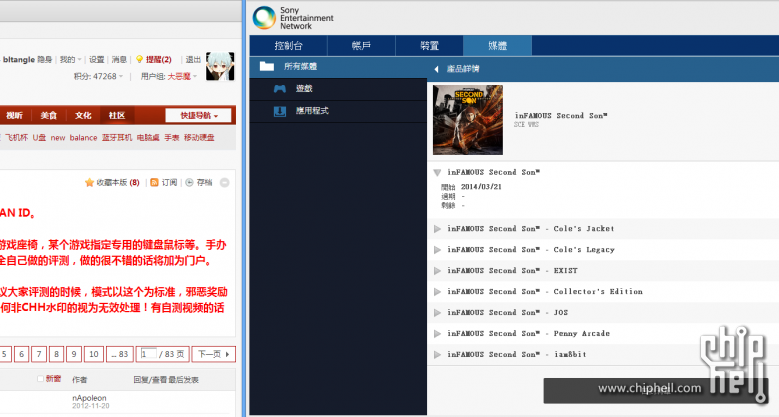
Task: Go to forum page 8
Action: tap(56, 354)
